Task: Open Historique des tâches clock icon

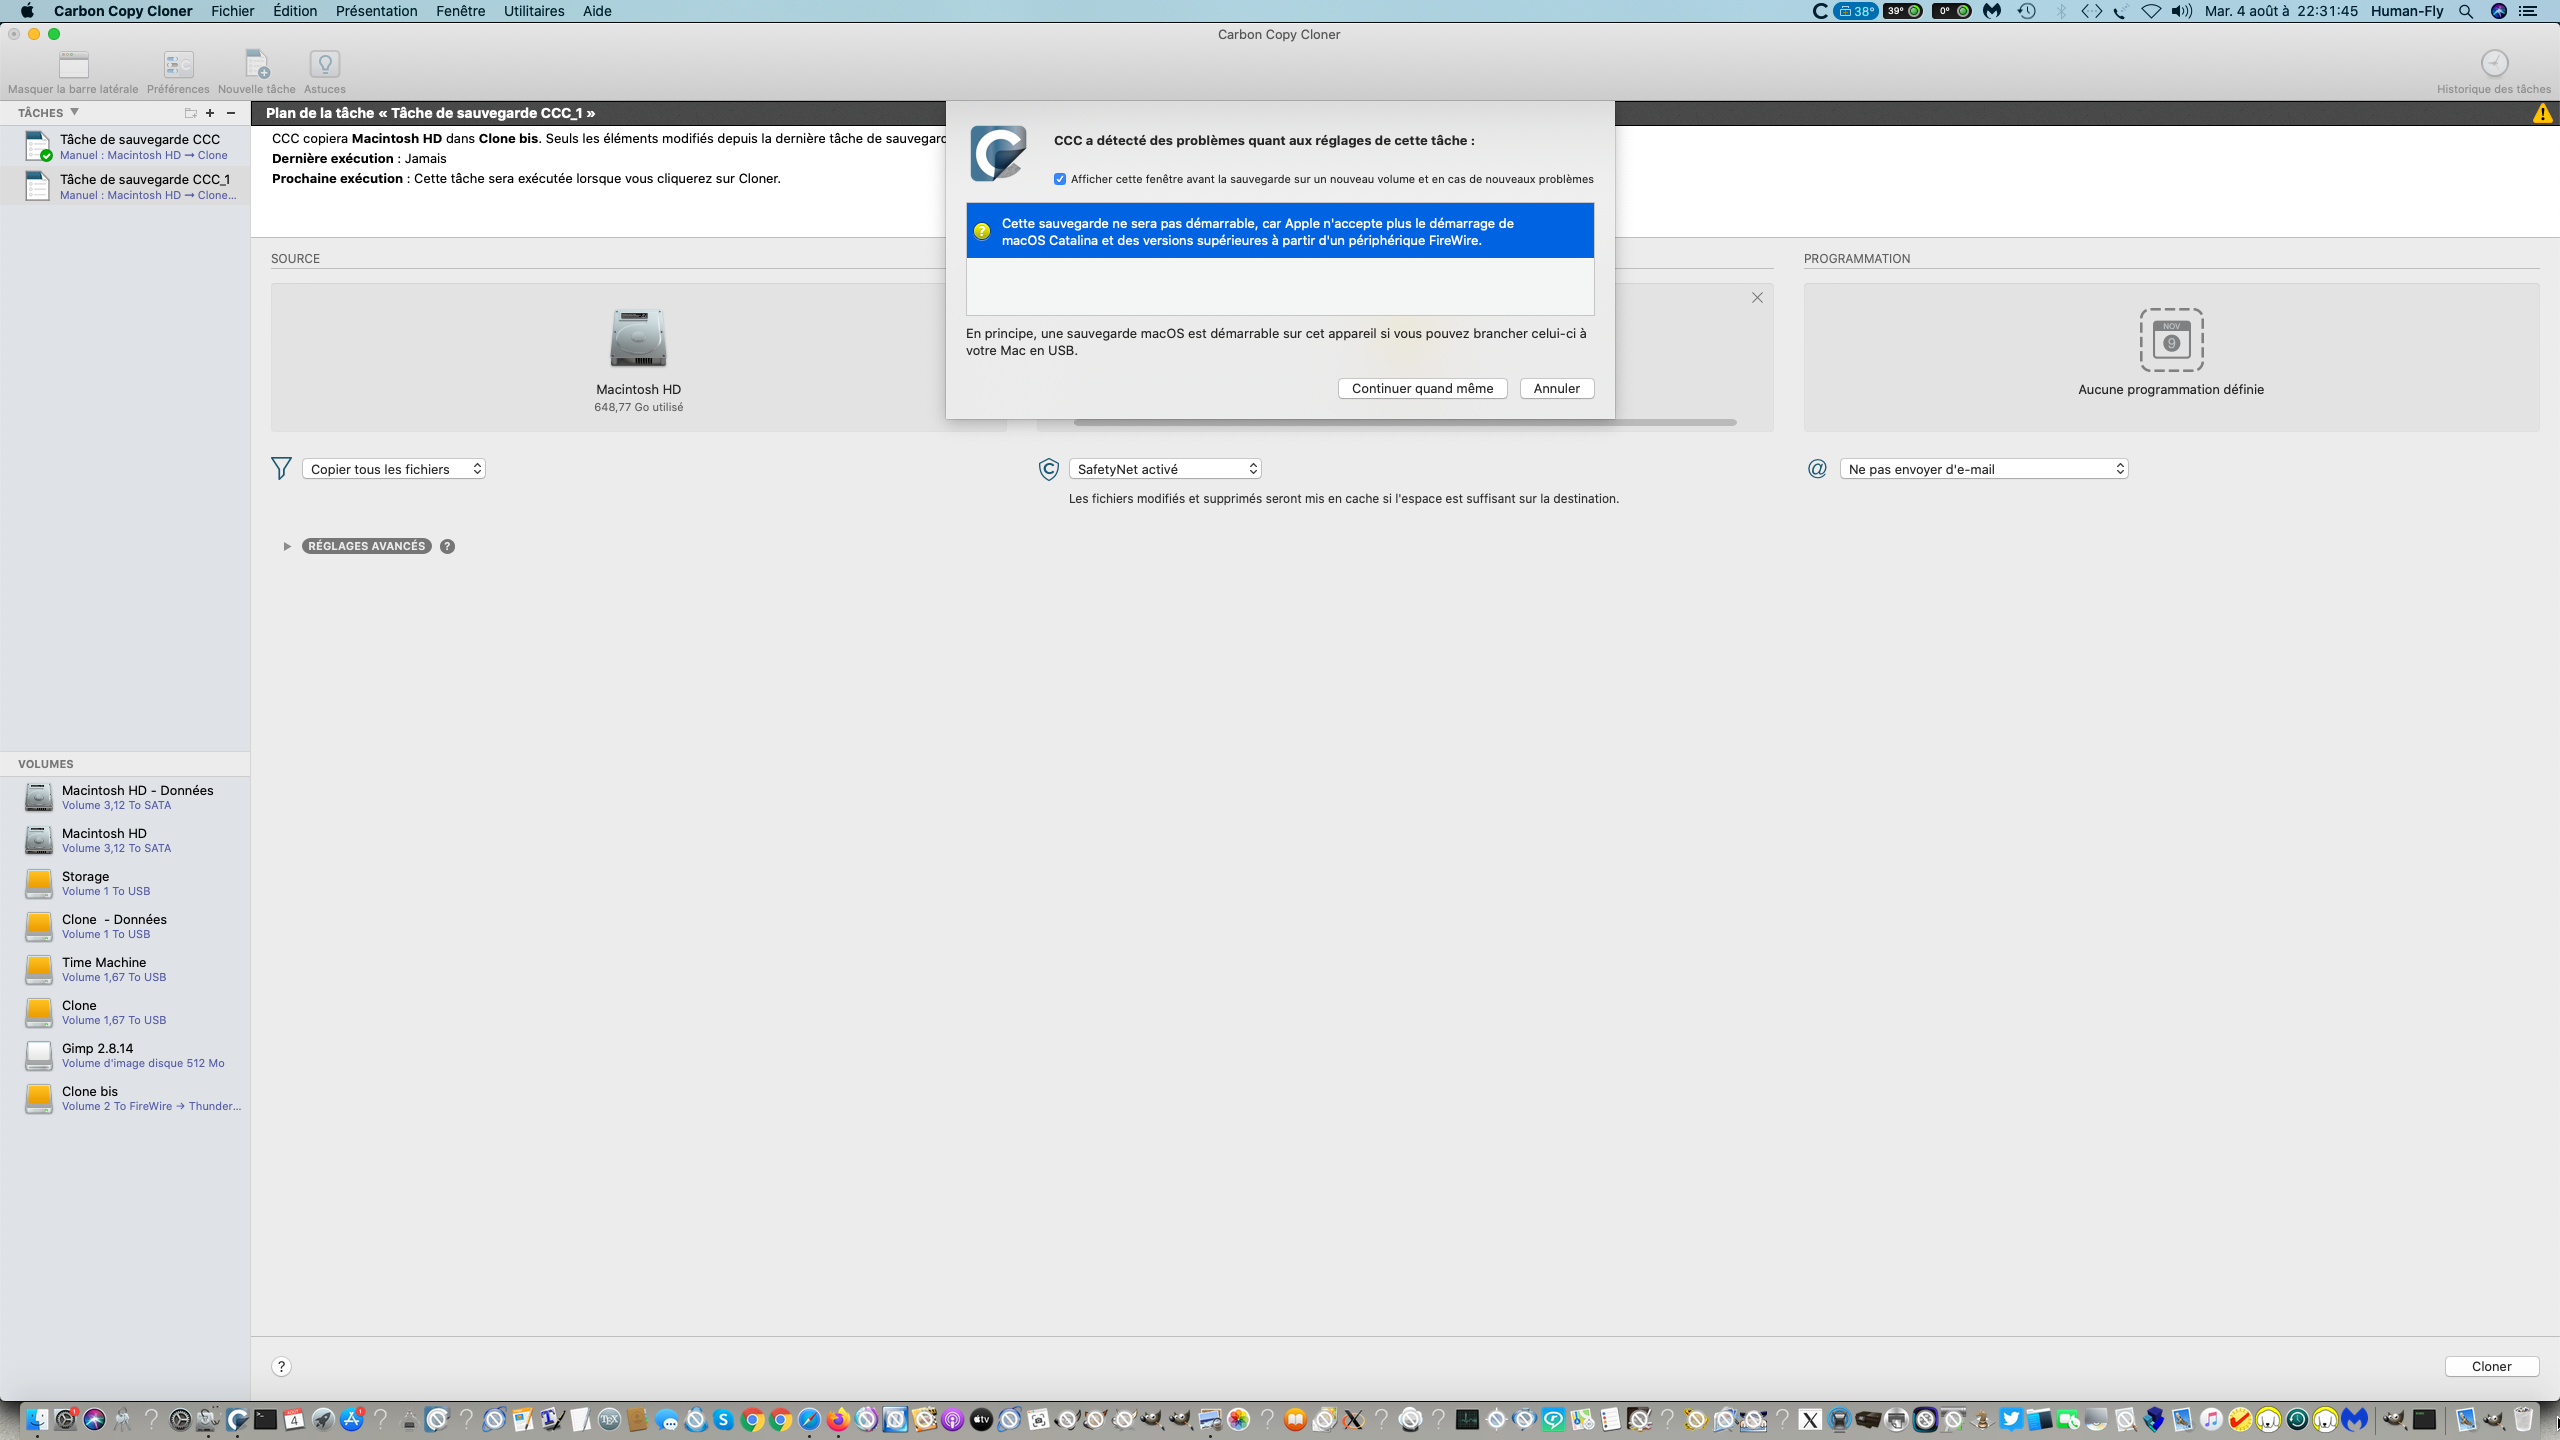Action: [2494, 63]
